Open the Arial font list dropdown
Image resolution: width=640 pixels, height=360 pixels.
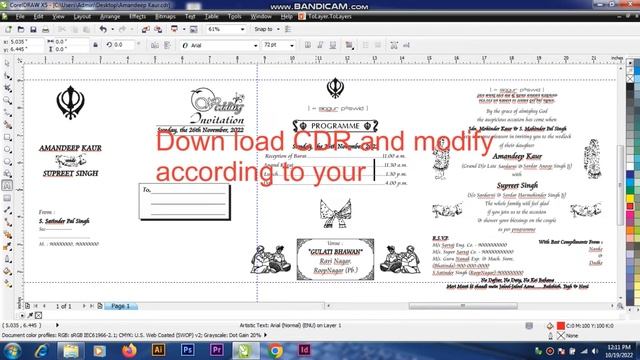pyautogui.click(x=256, y=45)
